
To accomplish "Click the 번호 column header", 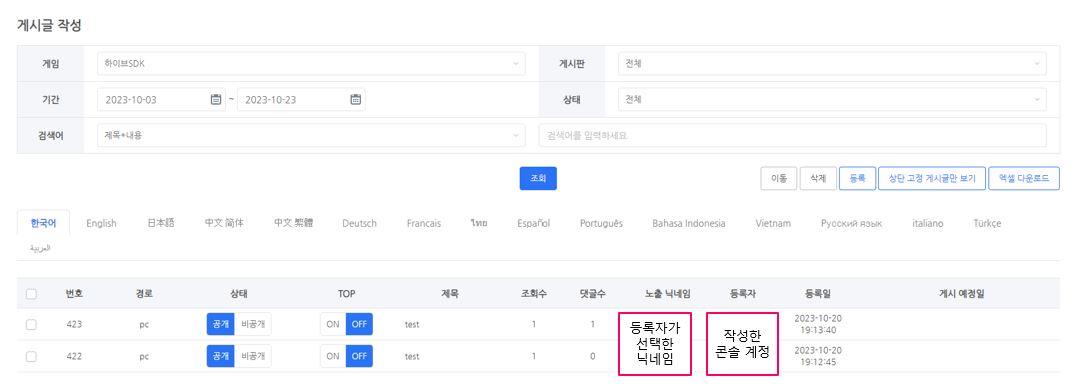I will (x=74, y=294).
